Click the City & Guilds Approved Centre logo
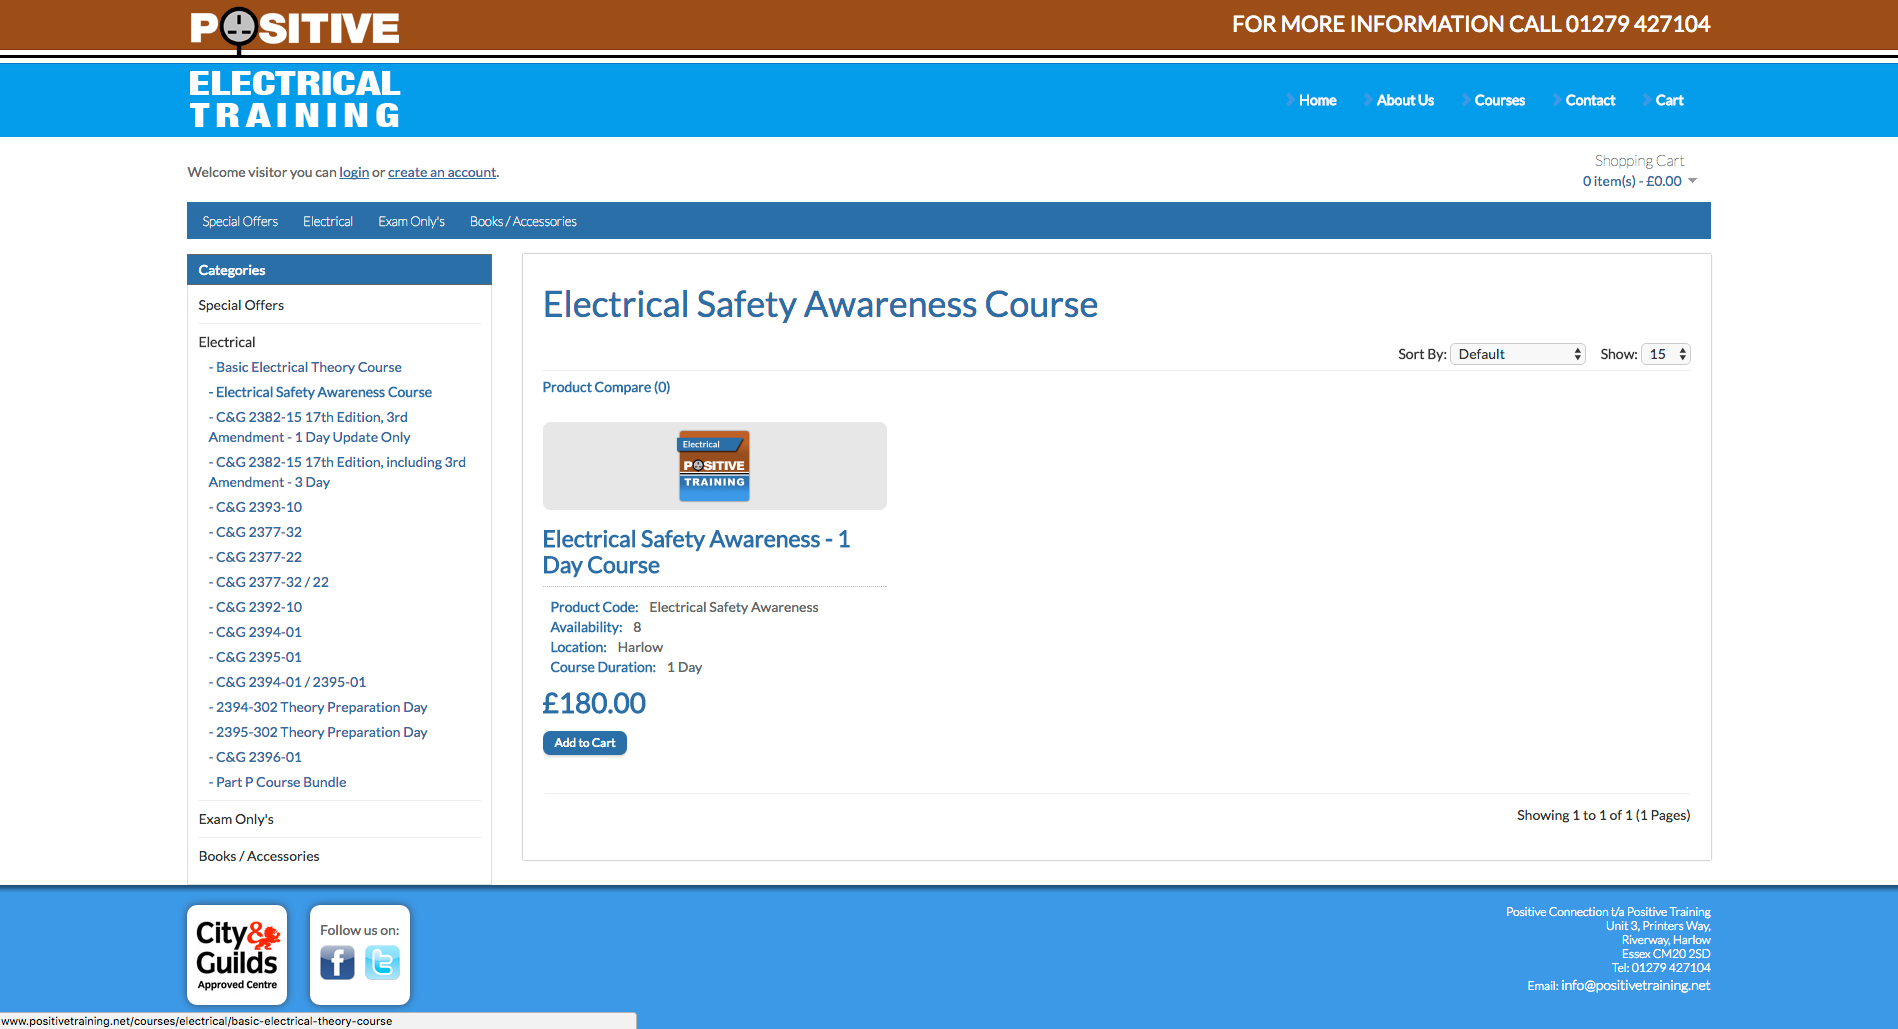 pos(237,955)
